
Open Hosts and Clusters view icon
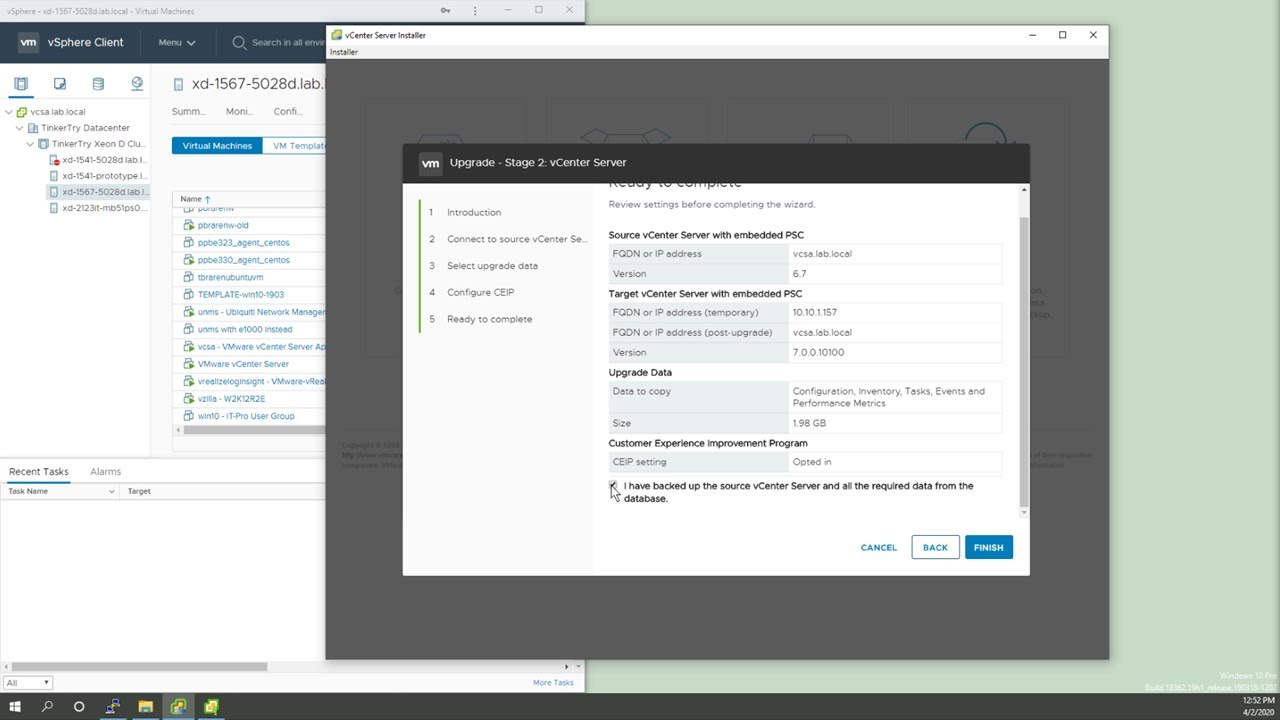21,84
